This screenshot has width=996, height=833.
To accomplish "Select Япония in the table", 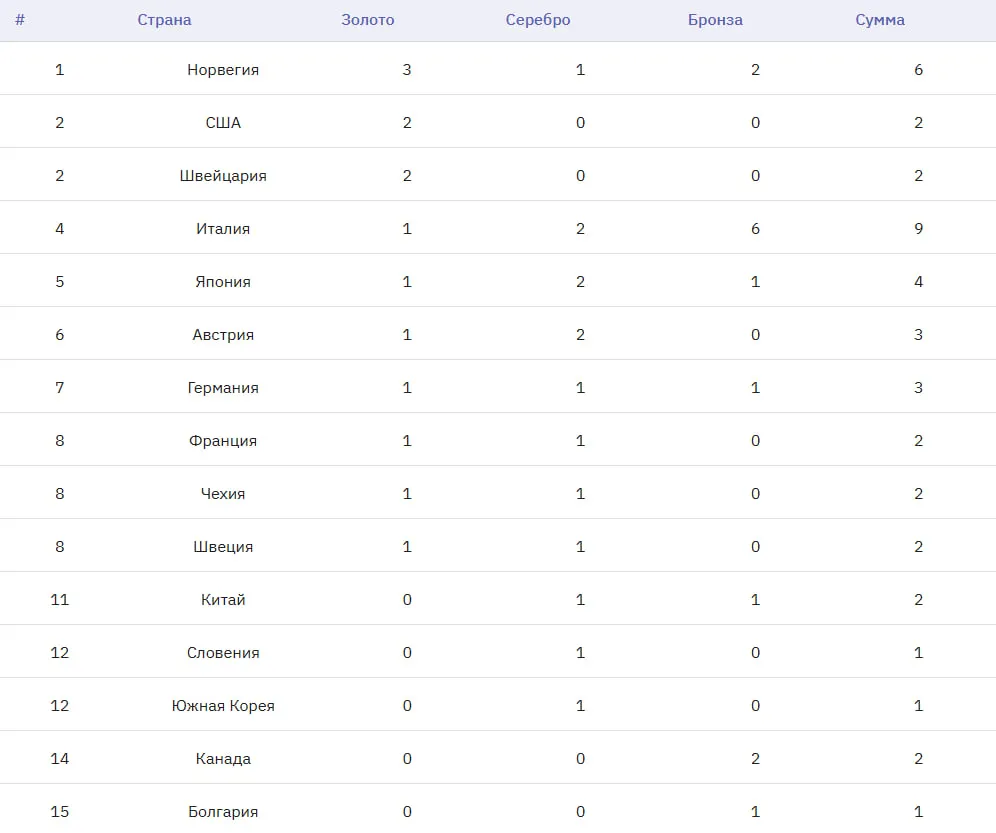I will (x=223, y=282).
